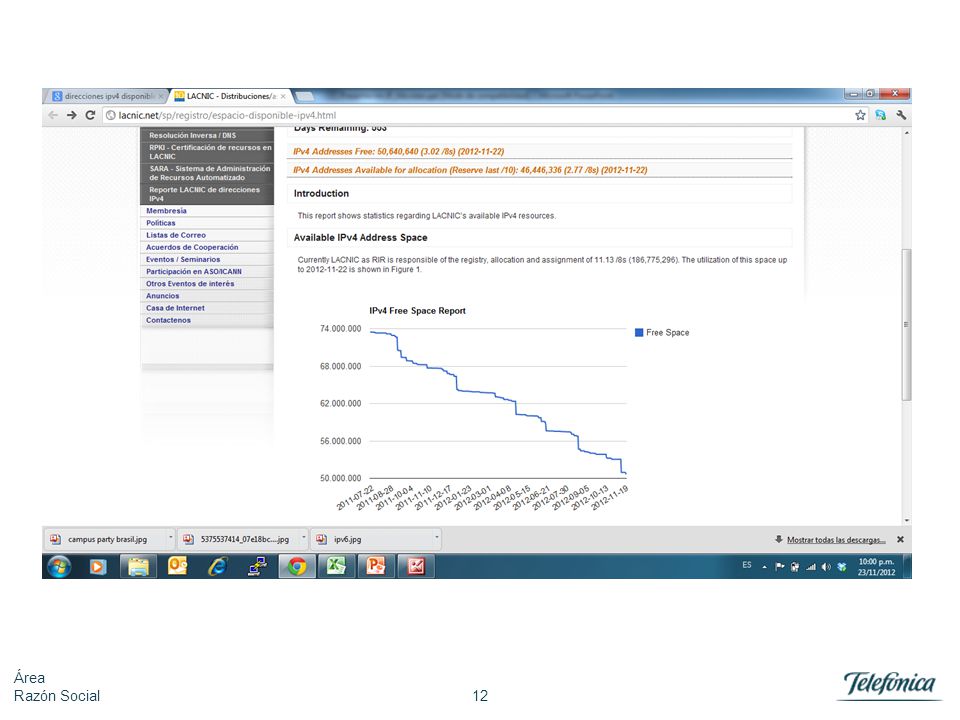Switch to the direcciones ipv4 disponibles tab

tap(105, 96)
